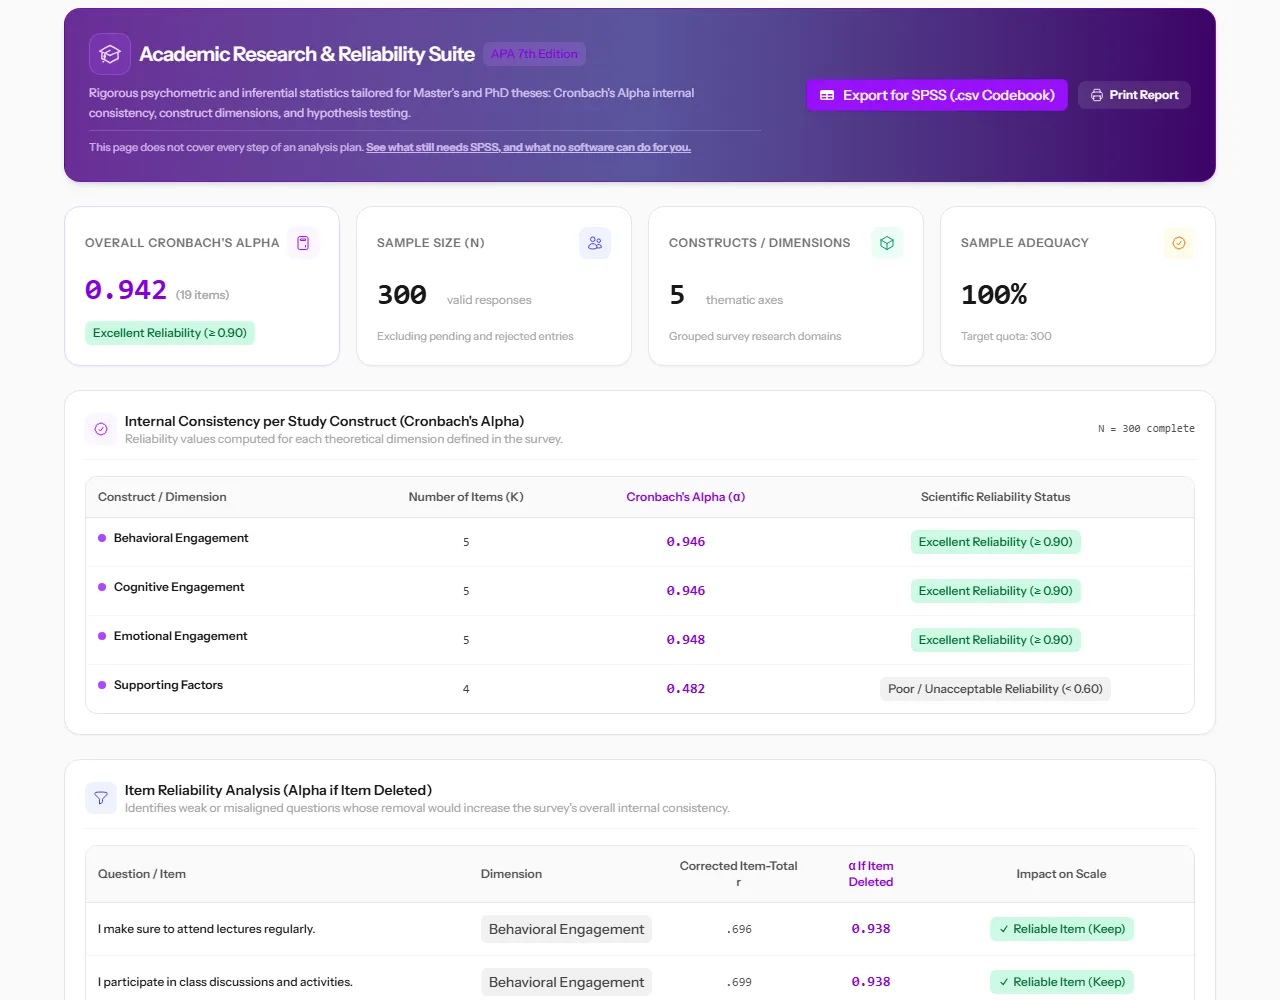Click the Constructs / Dimensions cube icon
This screenshot has width=1280, height=1000.
[887, 243]
